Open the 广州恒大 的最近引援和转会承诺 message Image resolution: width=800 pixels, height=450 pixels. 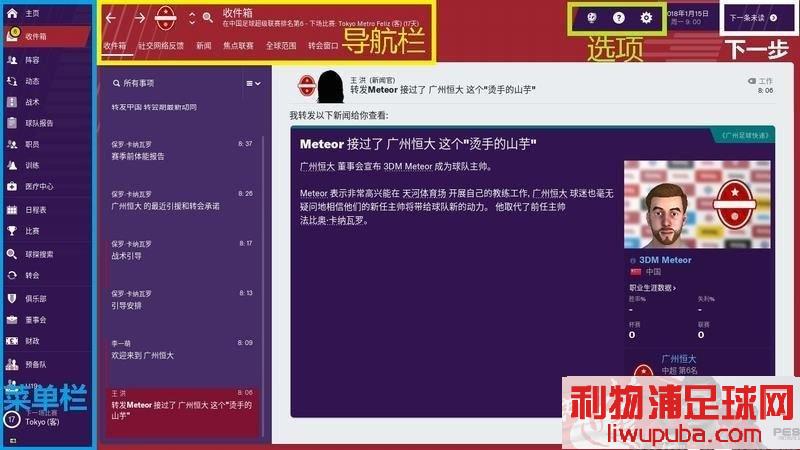pyautogui.click(x=182, y=201)
